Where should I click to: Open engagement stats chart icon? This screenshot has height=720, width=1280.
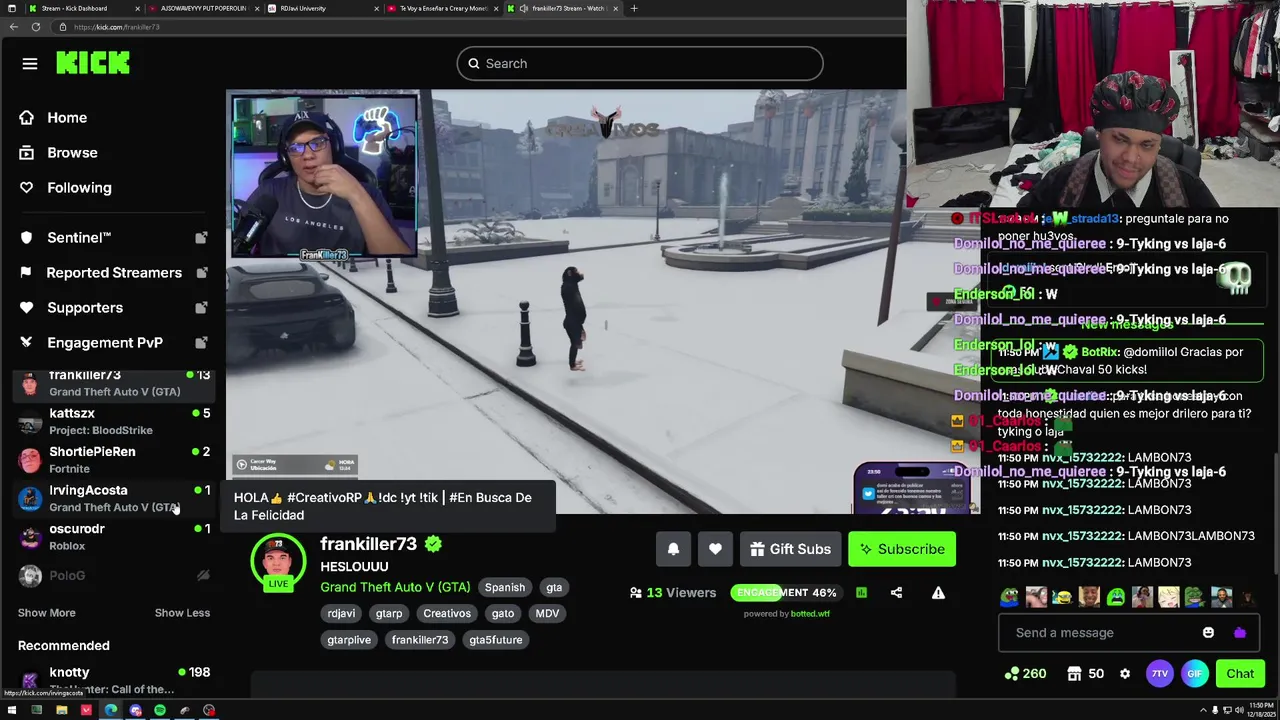(x=861, y=593)
